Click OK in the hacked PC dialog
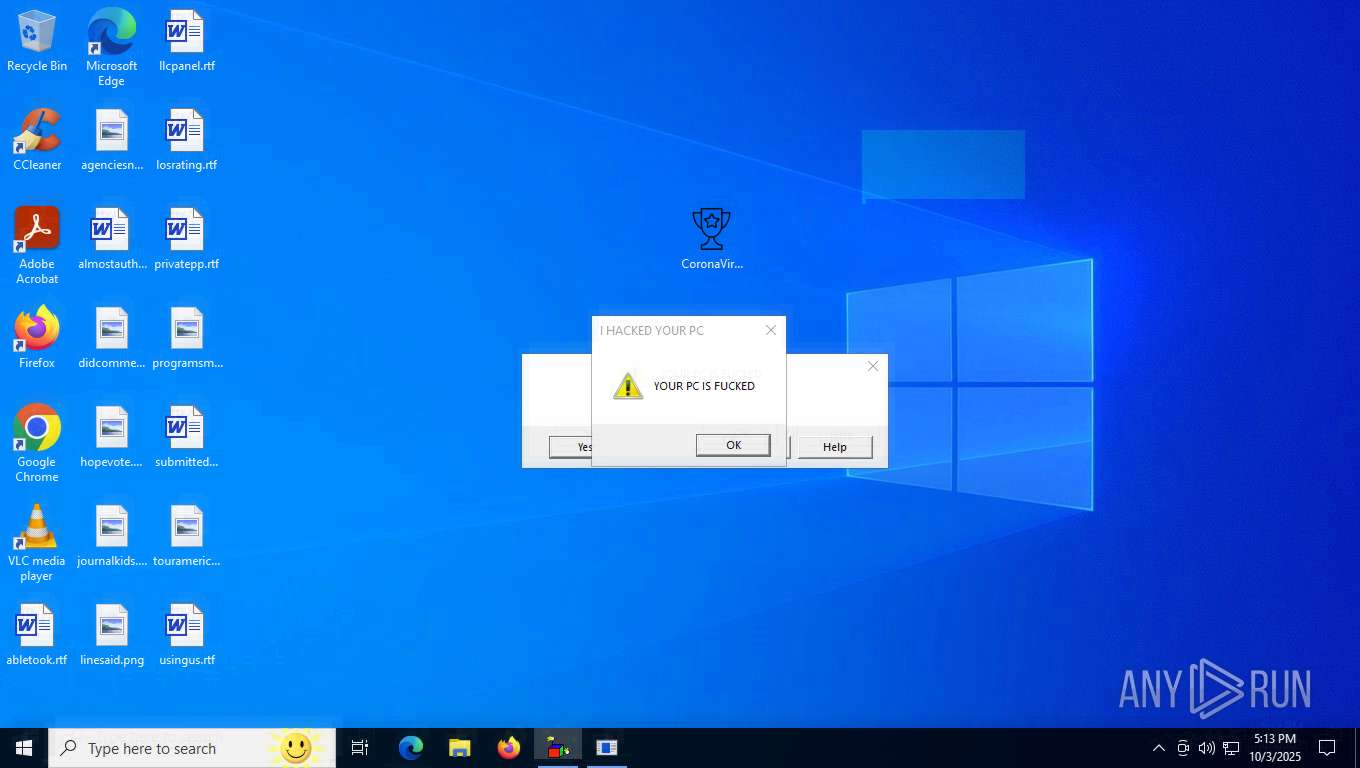Screen dimensions: 1360x768 point(733,445)
